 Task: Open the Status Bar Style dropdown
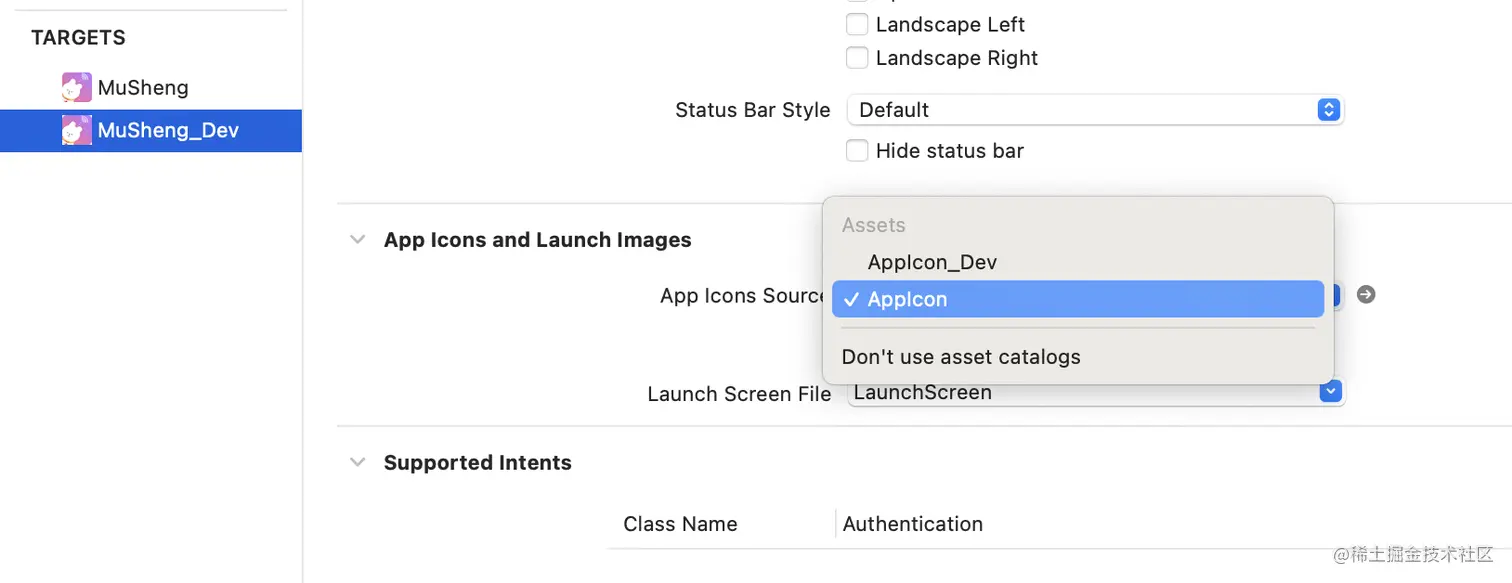pos(1094,110)
